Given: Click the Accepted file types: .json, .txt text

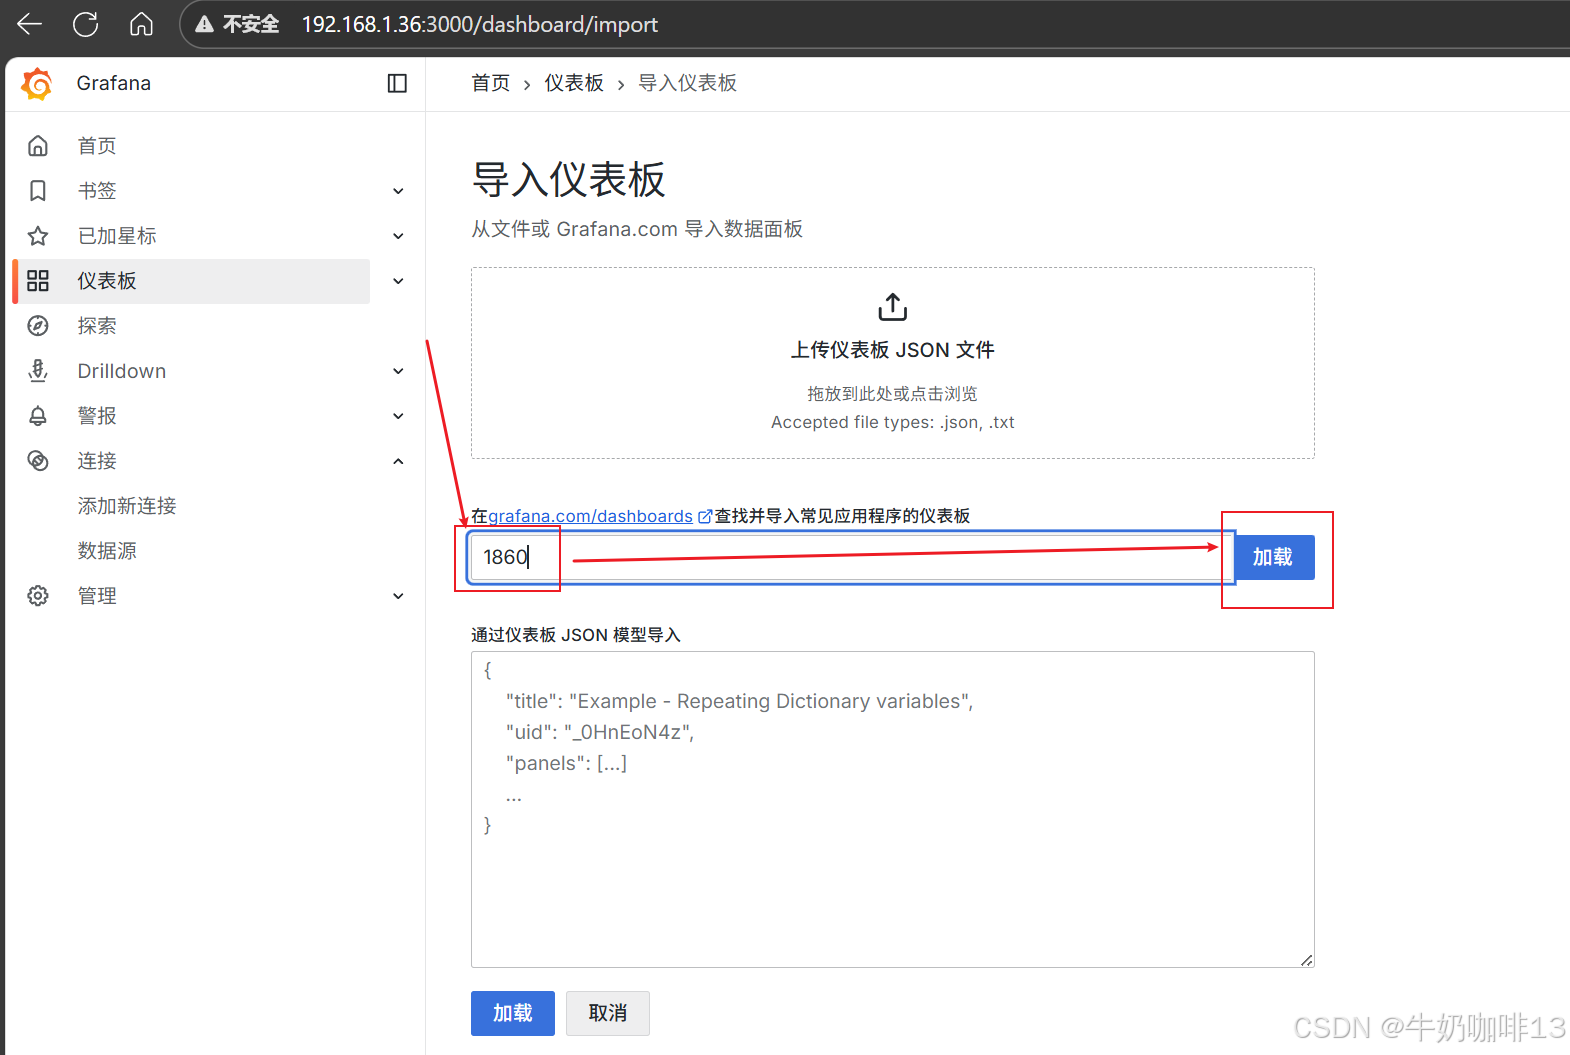Looking at the screenshot, I should pos(893,422).
